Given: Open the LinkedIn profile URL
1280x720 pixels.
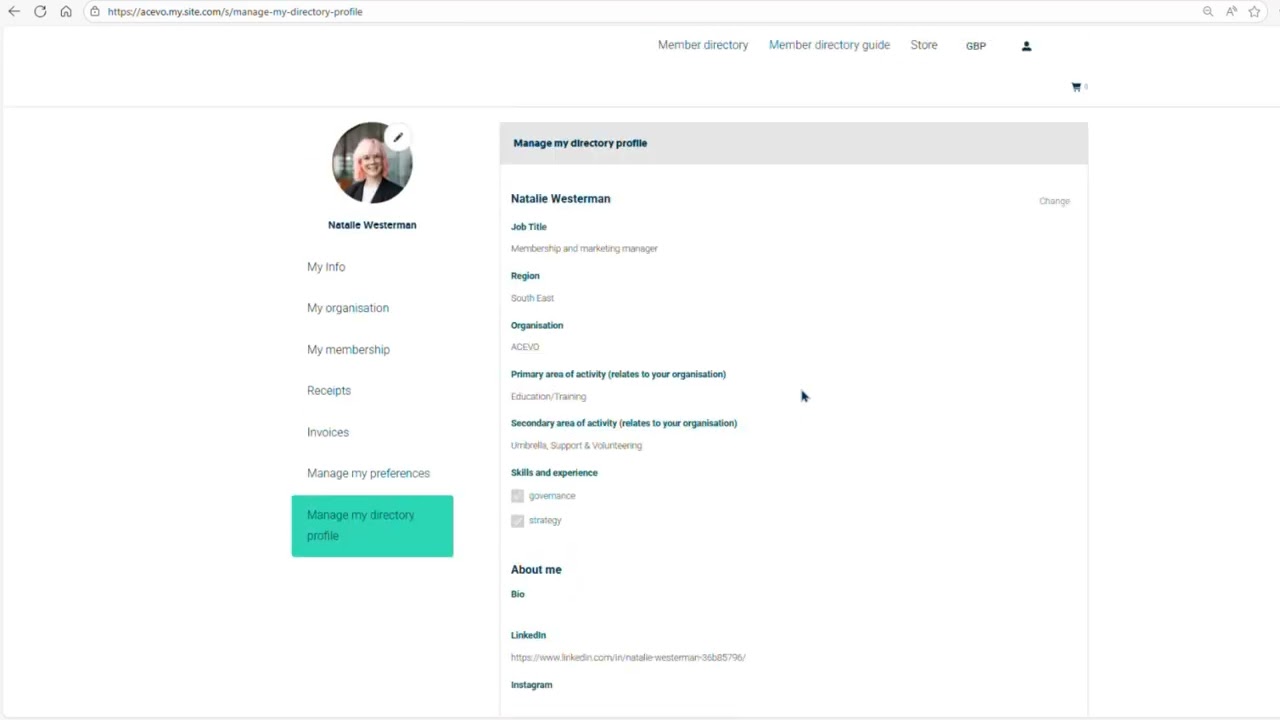Looking at the screenshot, I should (628, 658).
